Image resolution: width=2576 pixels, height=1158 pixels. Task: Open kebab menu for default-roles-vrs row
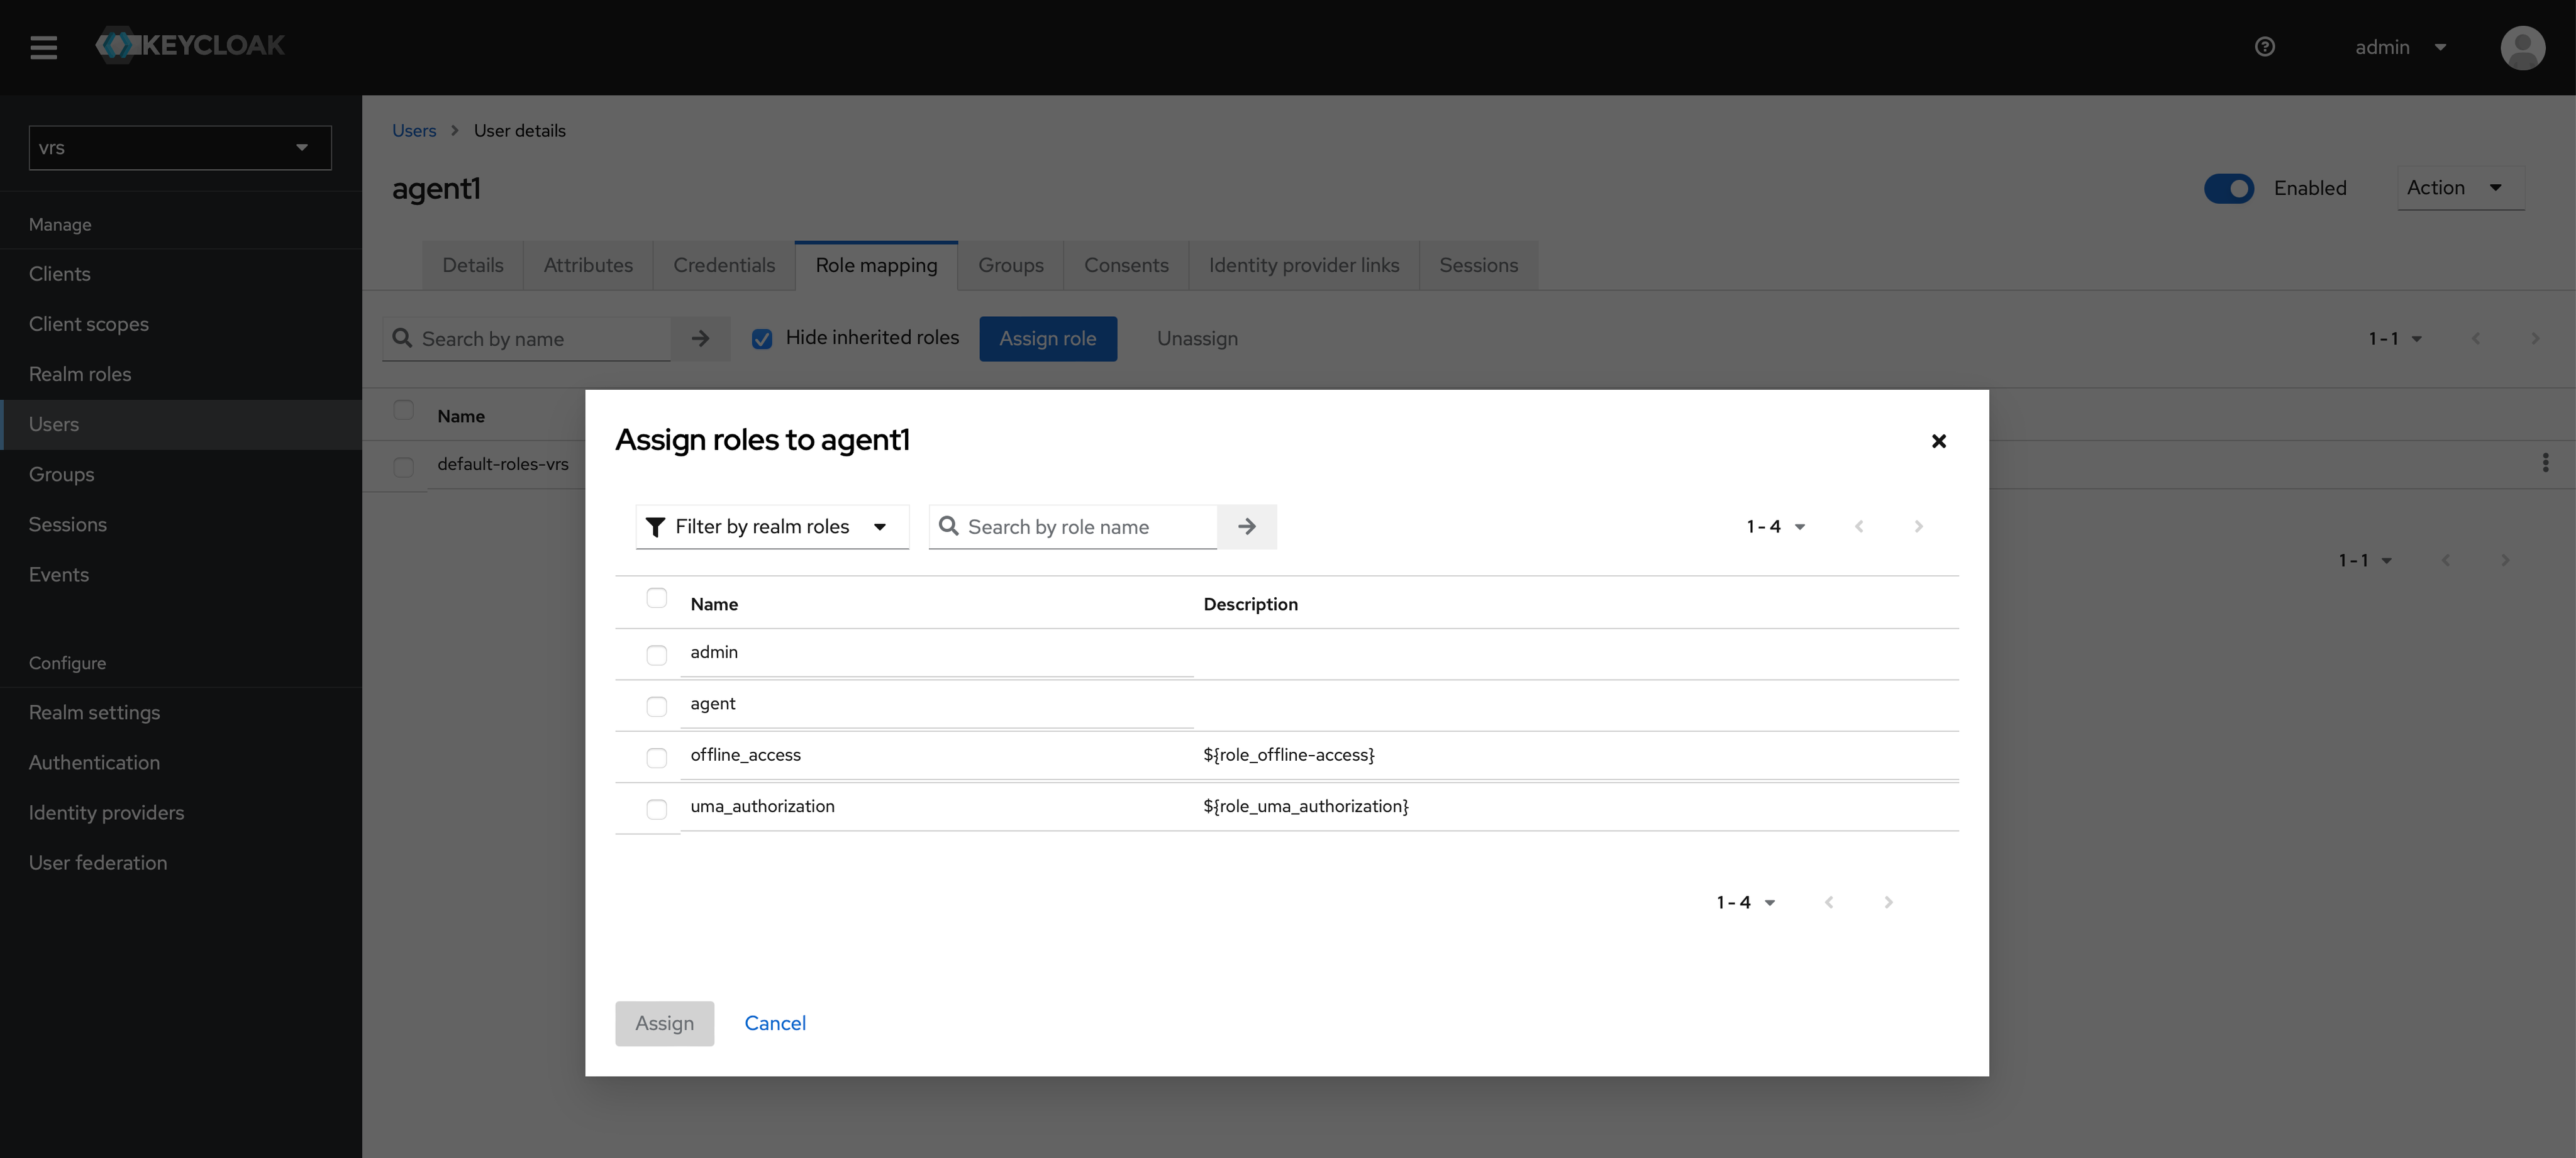[x=2545, y=463]
